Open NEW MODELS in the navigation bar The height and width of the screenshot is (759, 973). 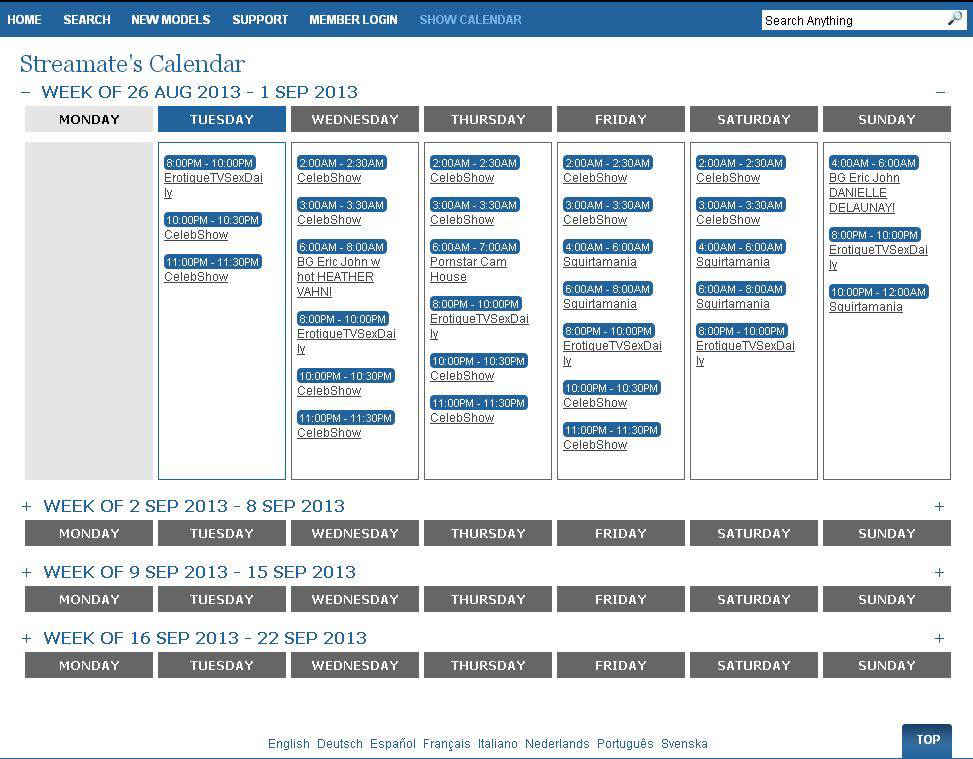pyautogui.click(x=171, y=20)
